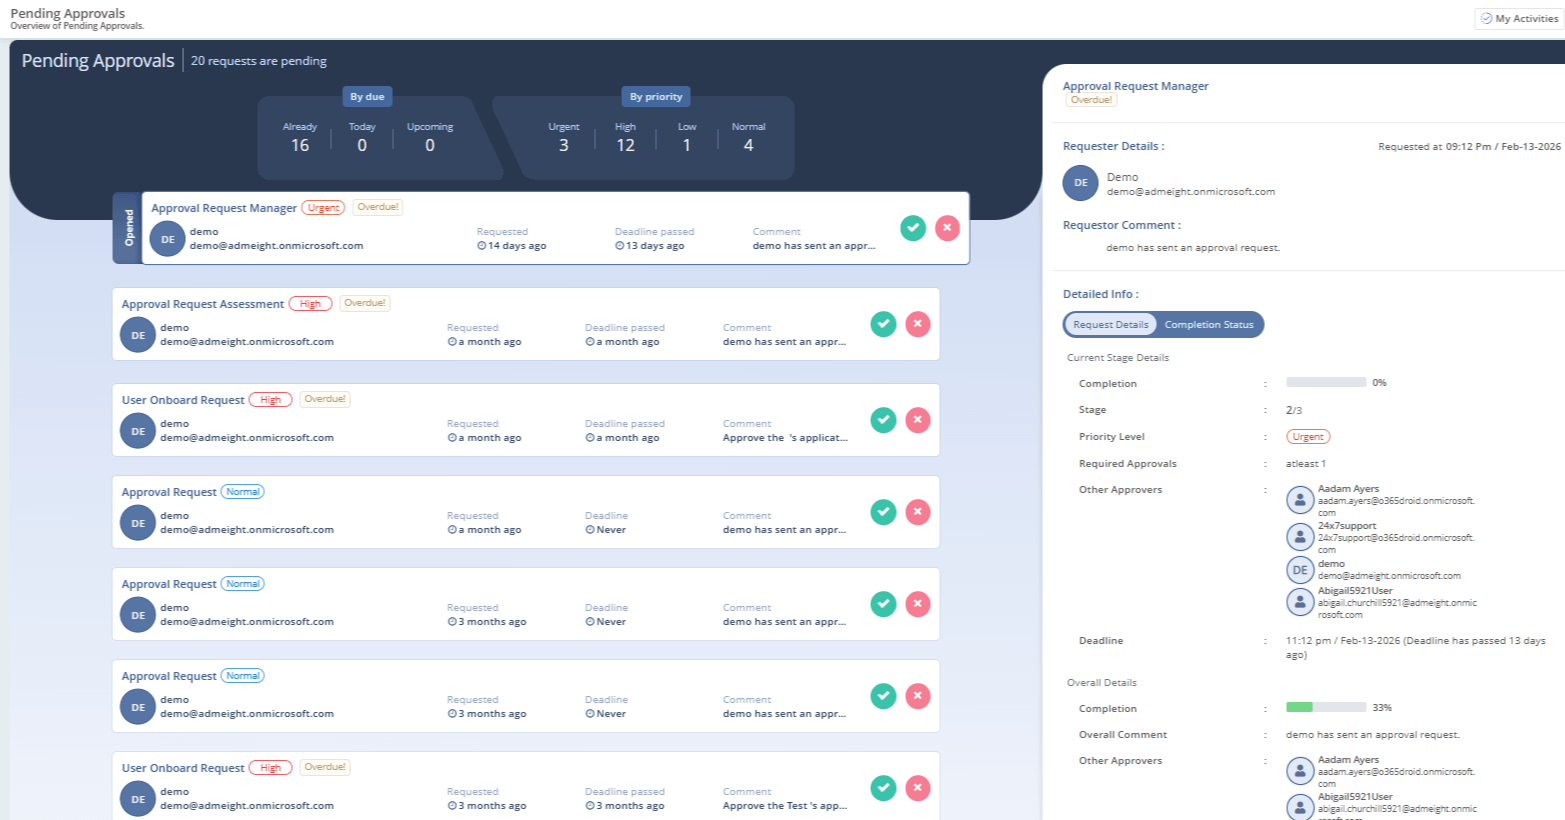
Task: Click demo's DE avatar on the opened card
Action: coord(167,238)
